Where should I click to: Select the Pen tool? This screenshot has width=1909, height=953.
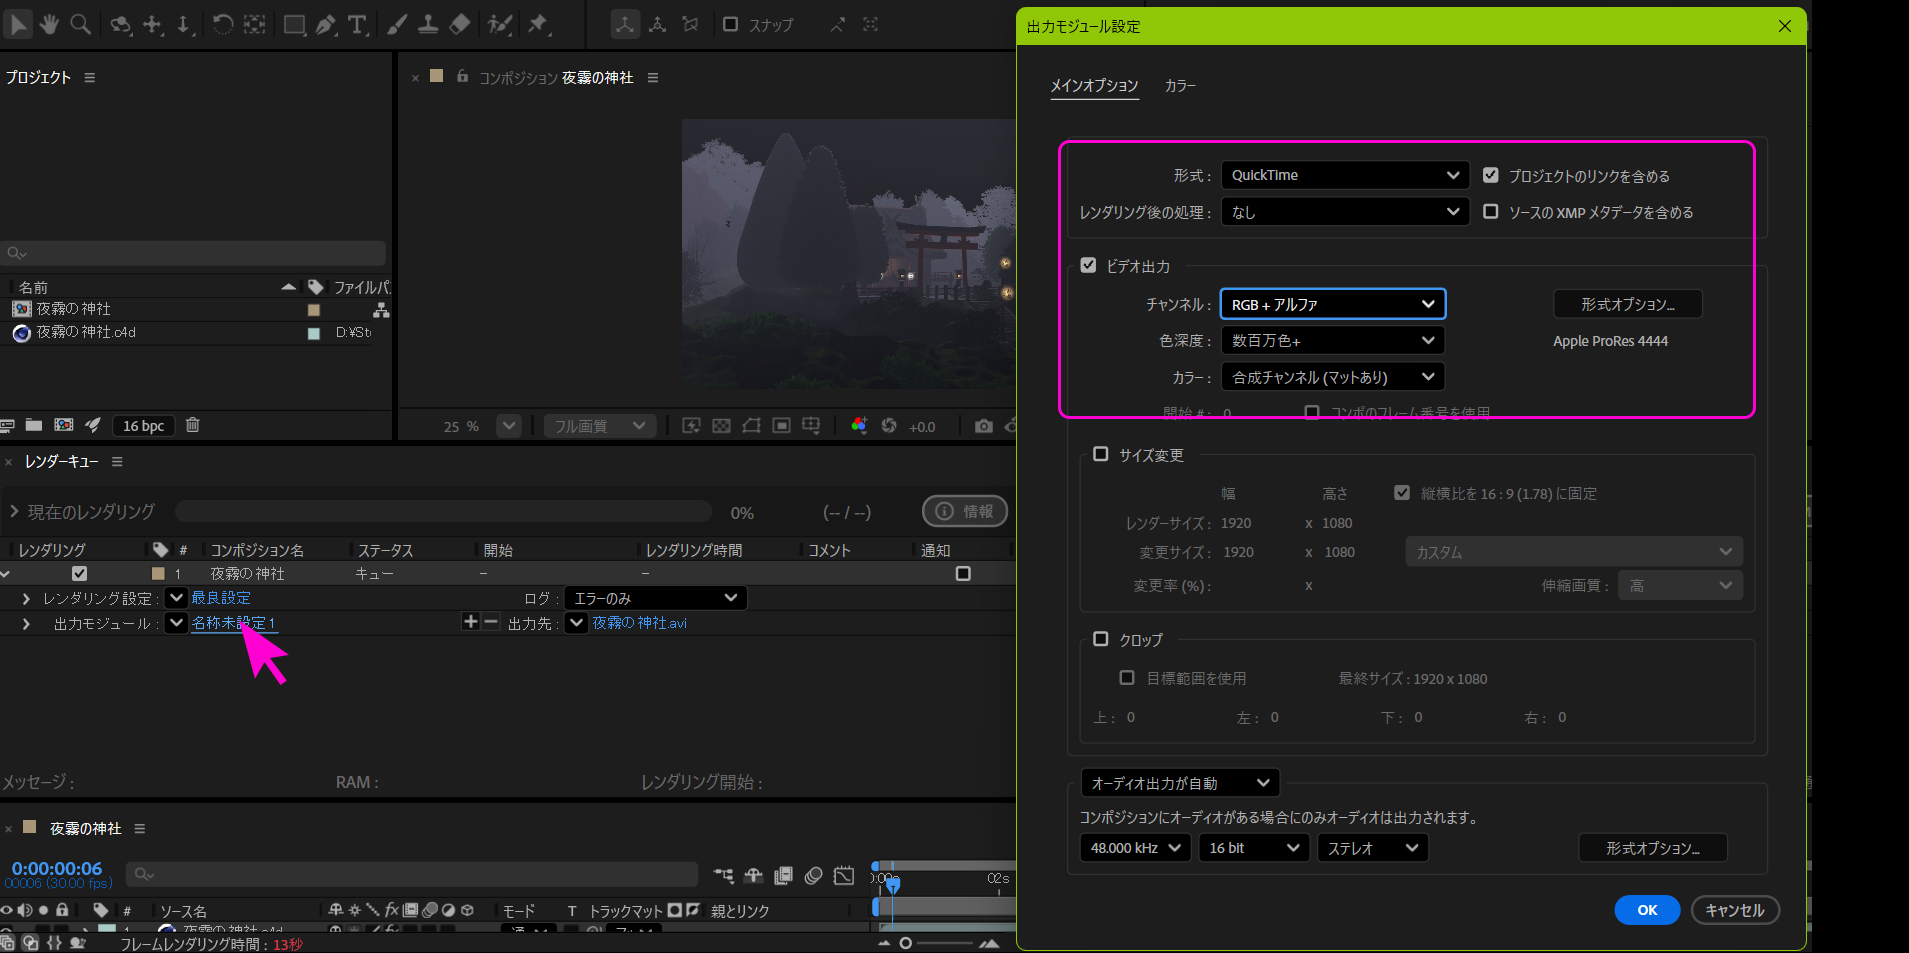click(326, 25)
